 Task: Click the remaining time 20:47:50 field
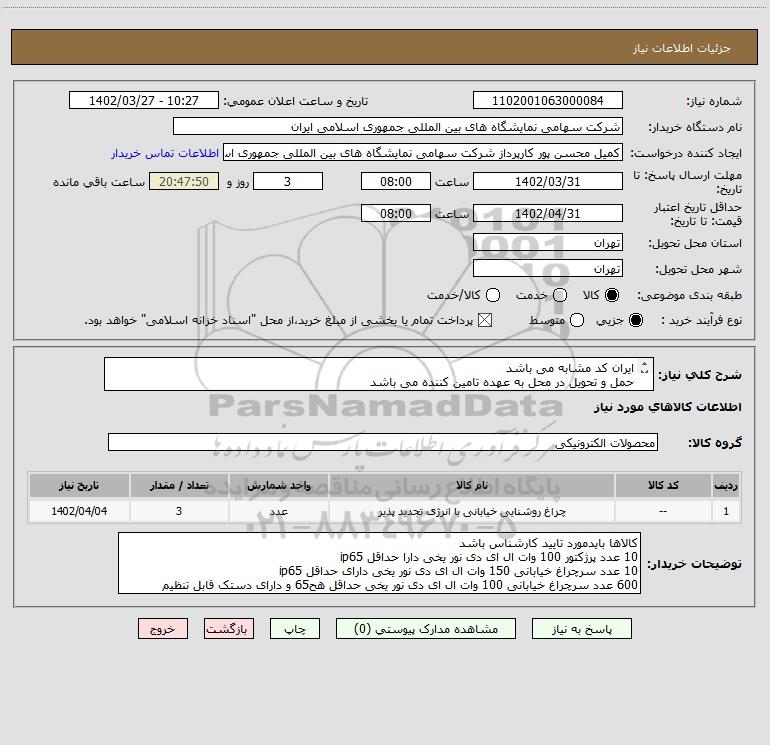(184, 182)
